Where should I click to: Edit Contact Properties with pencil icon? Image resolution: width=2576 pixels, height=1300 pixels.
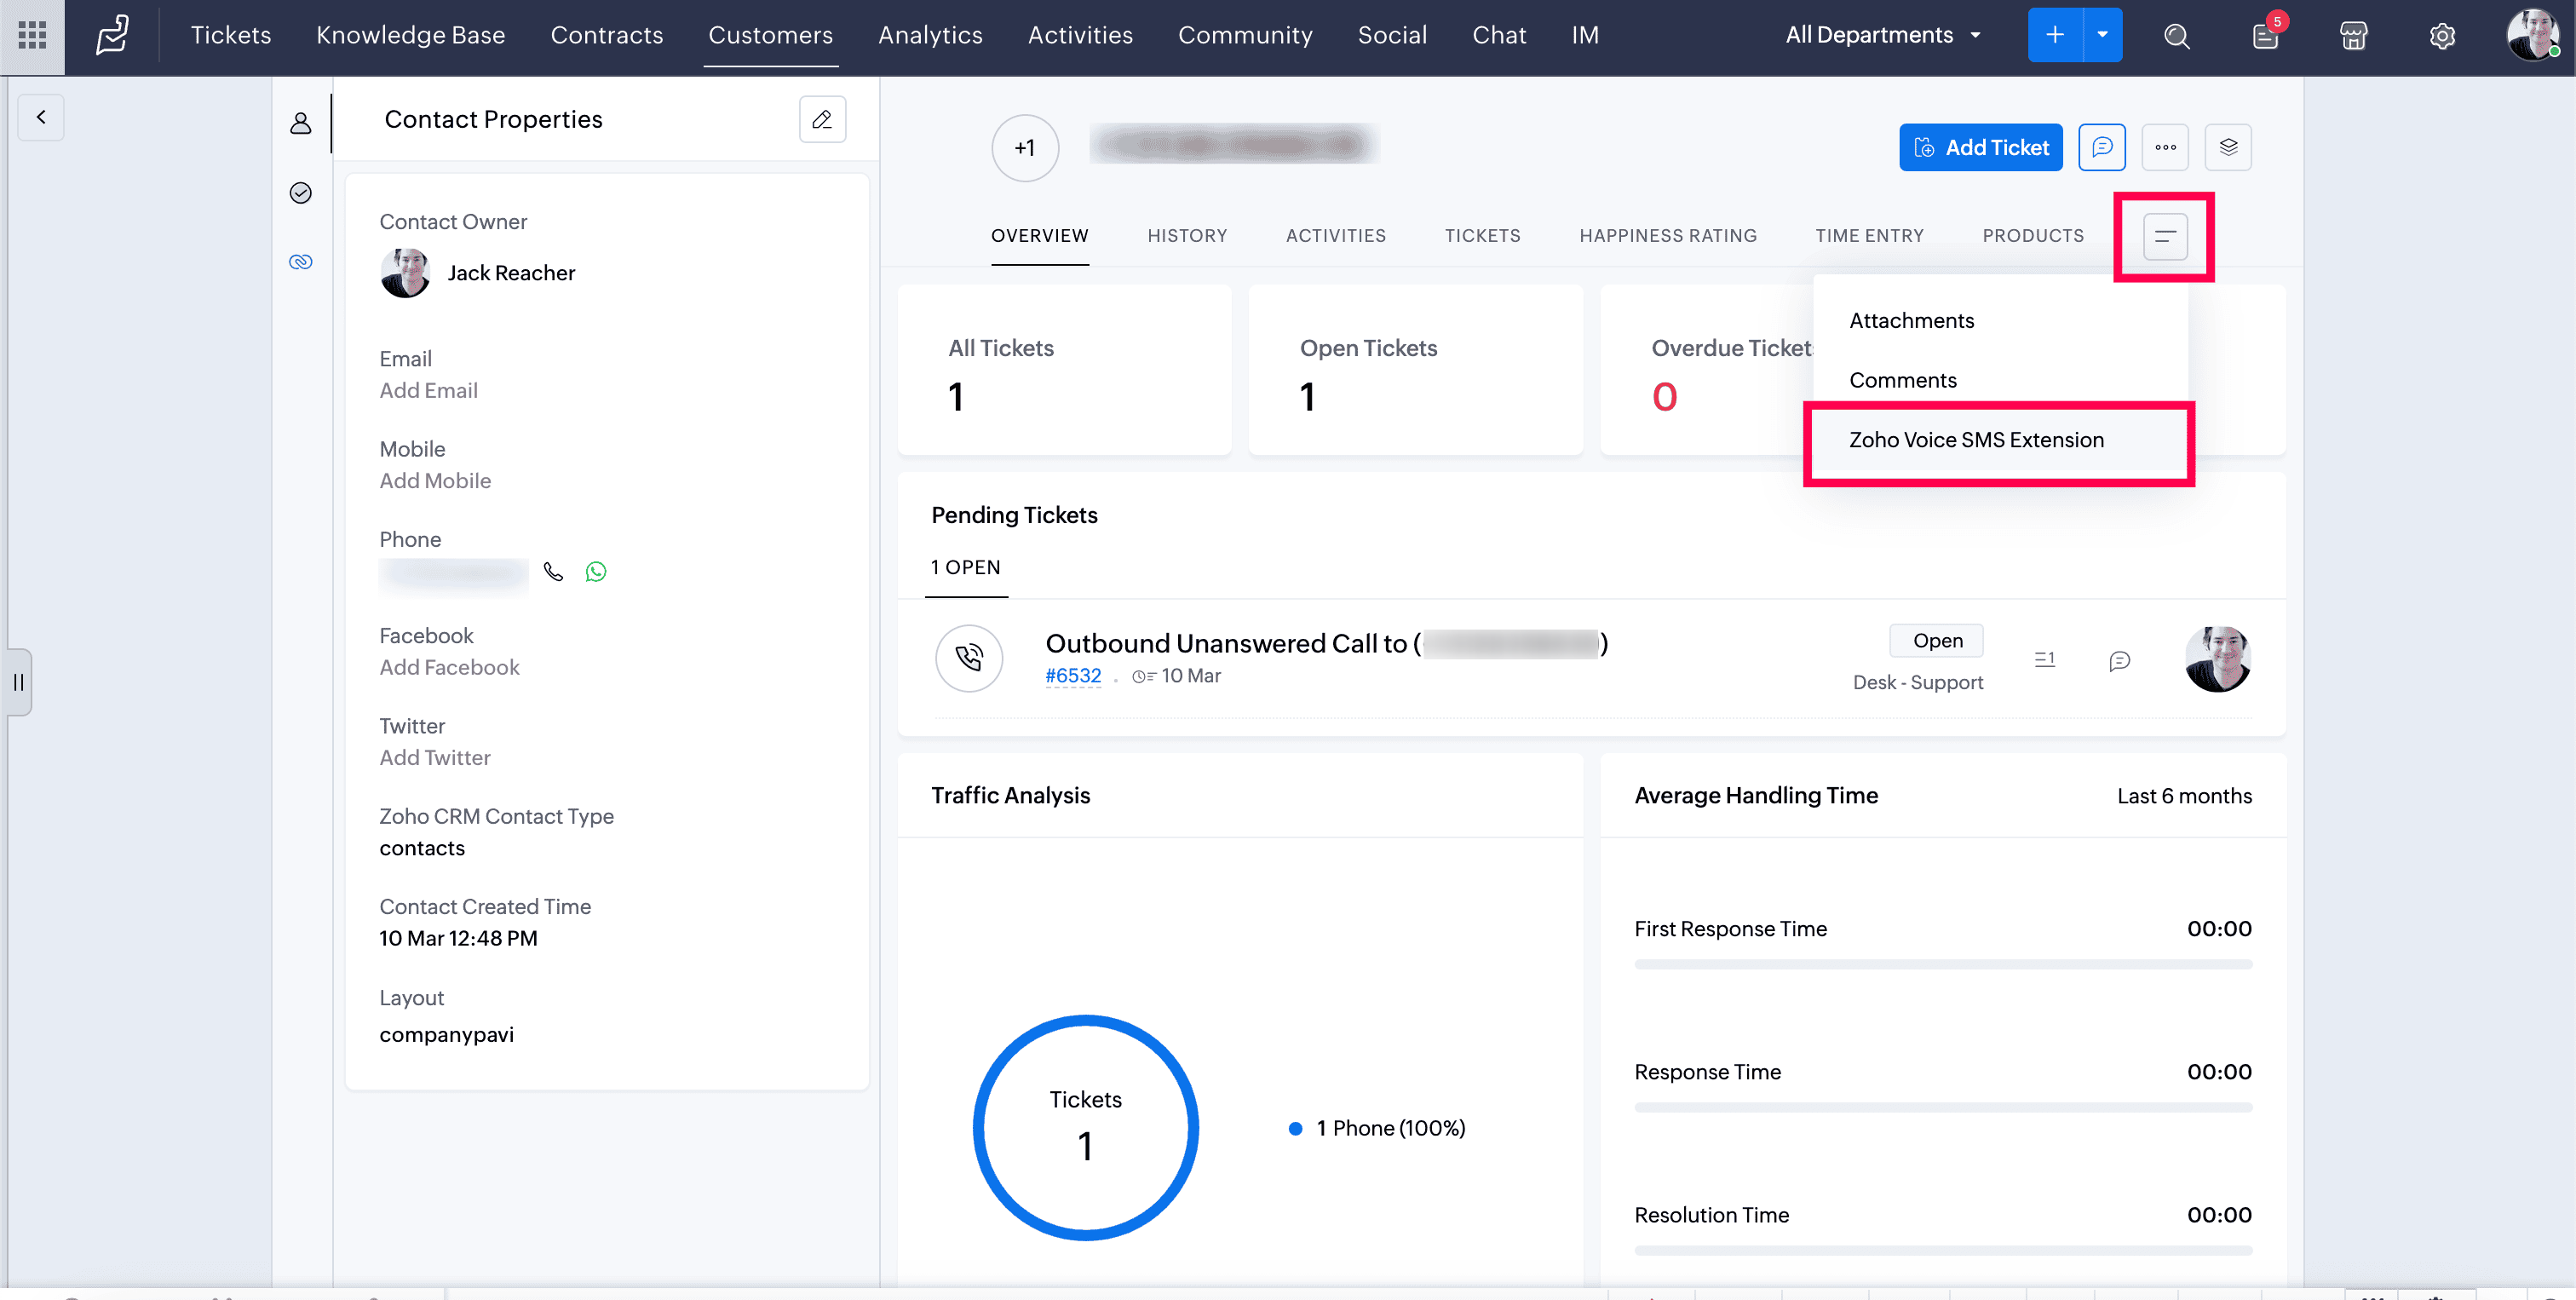(822, 119)
